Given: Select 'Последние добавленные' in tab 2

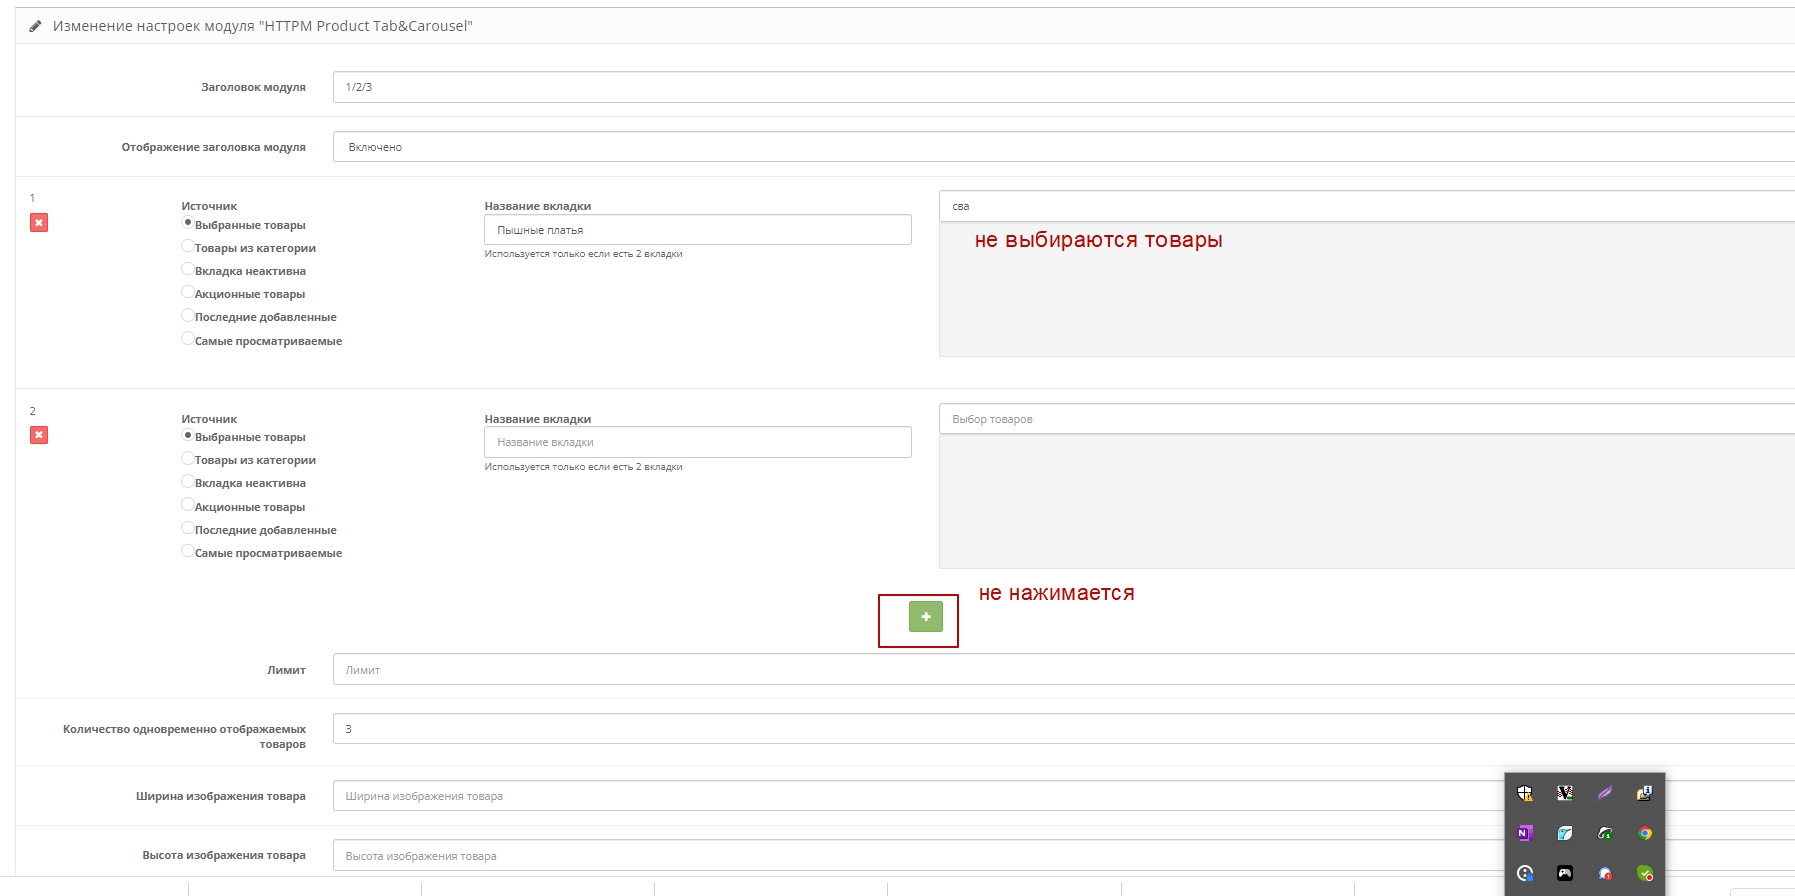Looking at the screenshot, I should 188,528.
